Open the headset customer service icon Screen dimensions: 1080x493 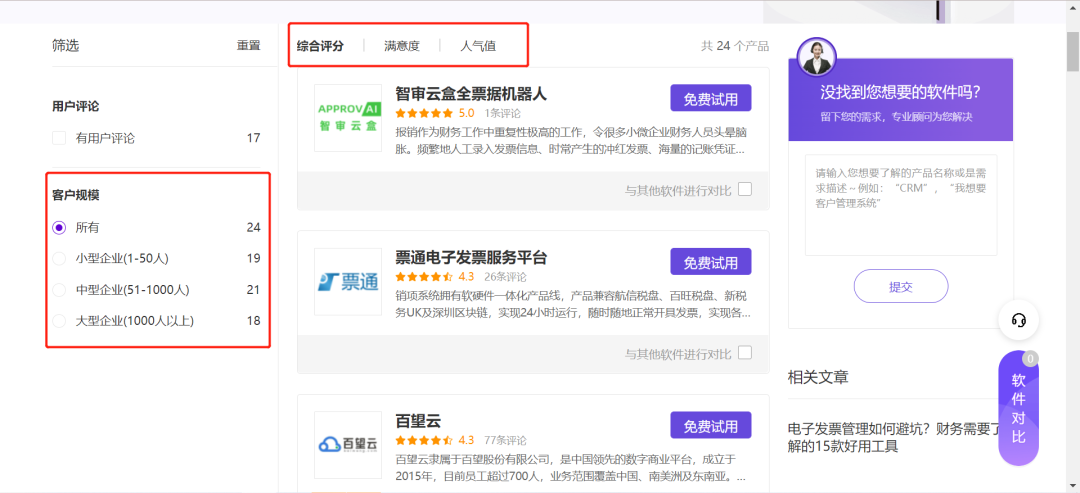[1019, 320]
